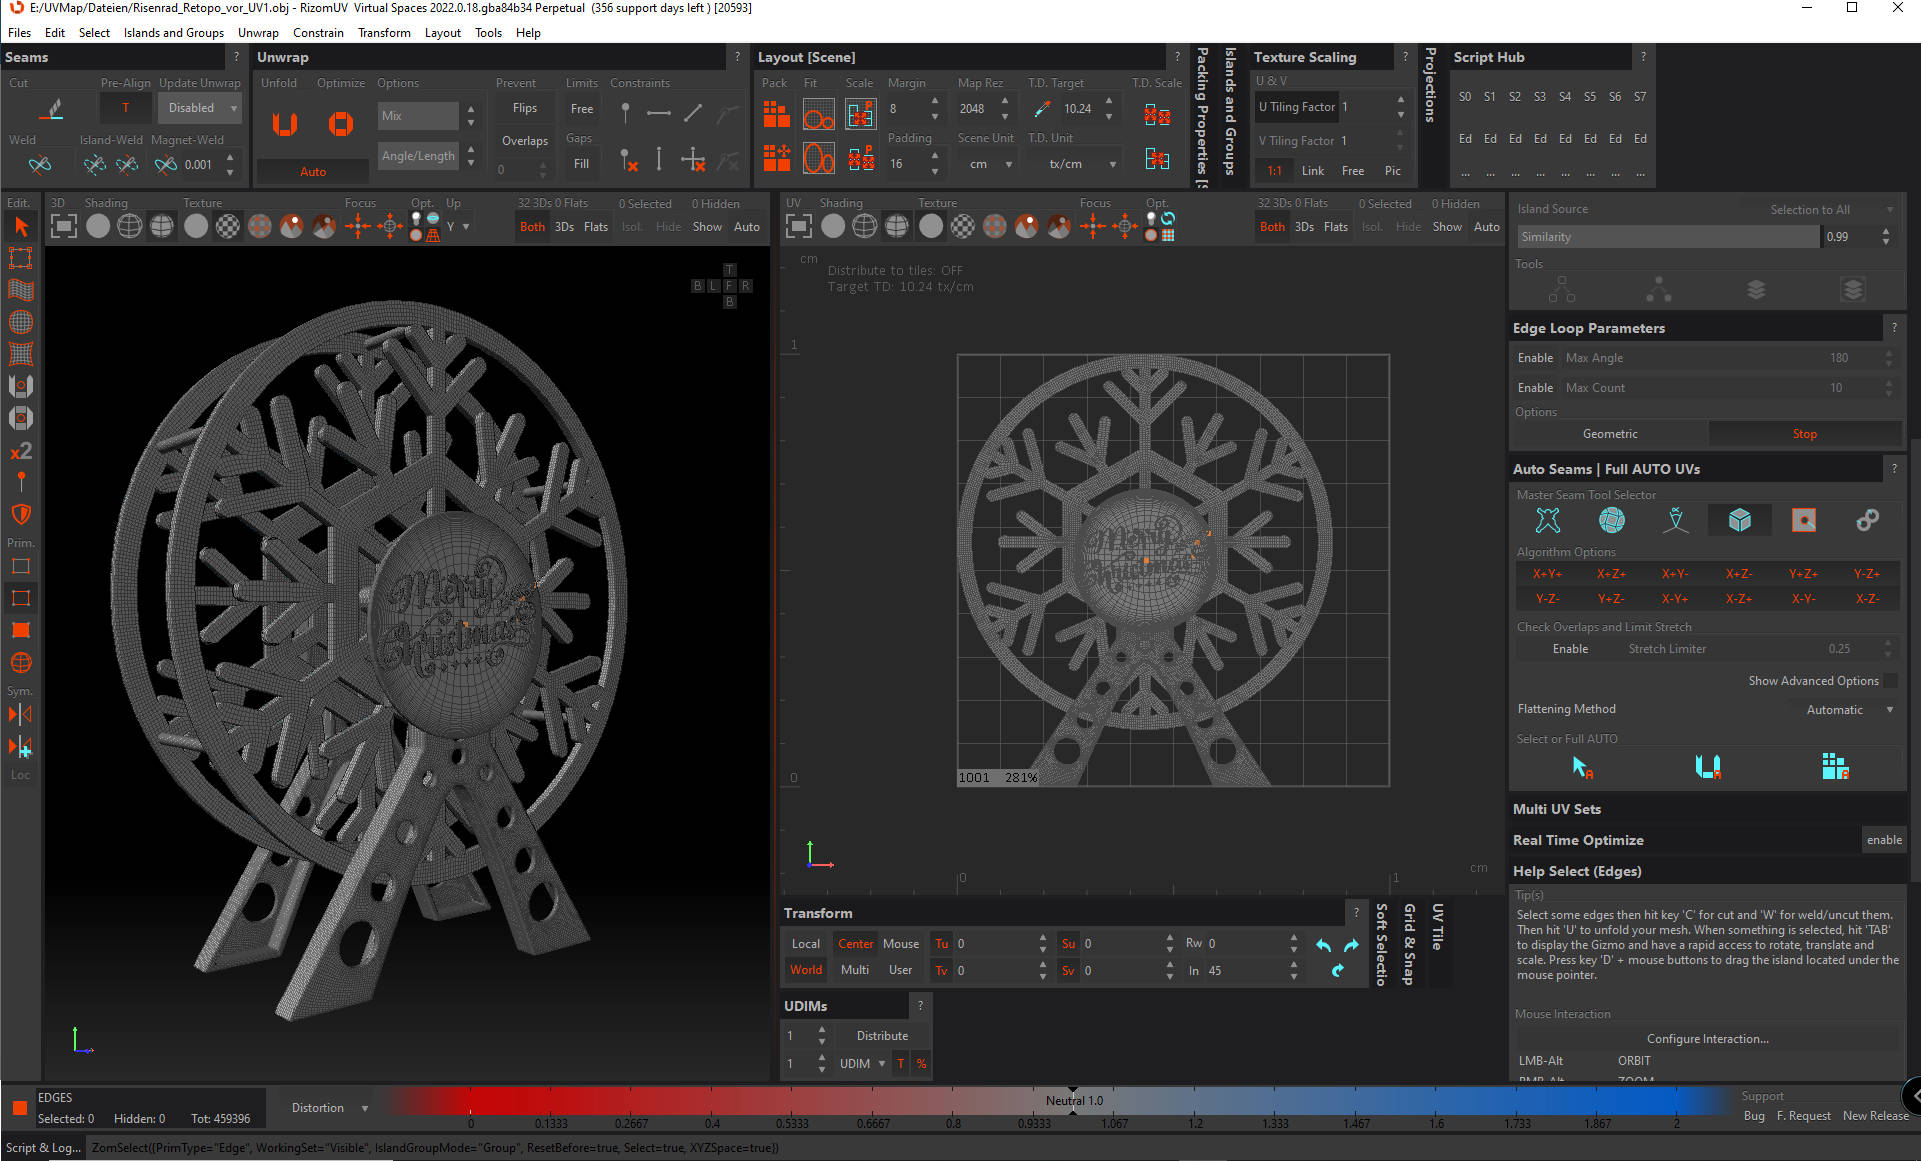The height and width of the screenshot is (1161, 1921).
Task: Enable the Max Angle edge loop parameter
Action: click(1535, 358)
